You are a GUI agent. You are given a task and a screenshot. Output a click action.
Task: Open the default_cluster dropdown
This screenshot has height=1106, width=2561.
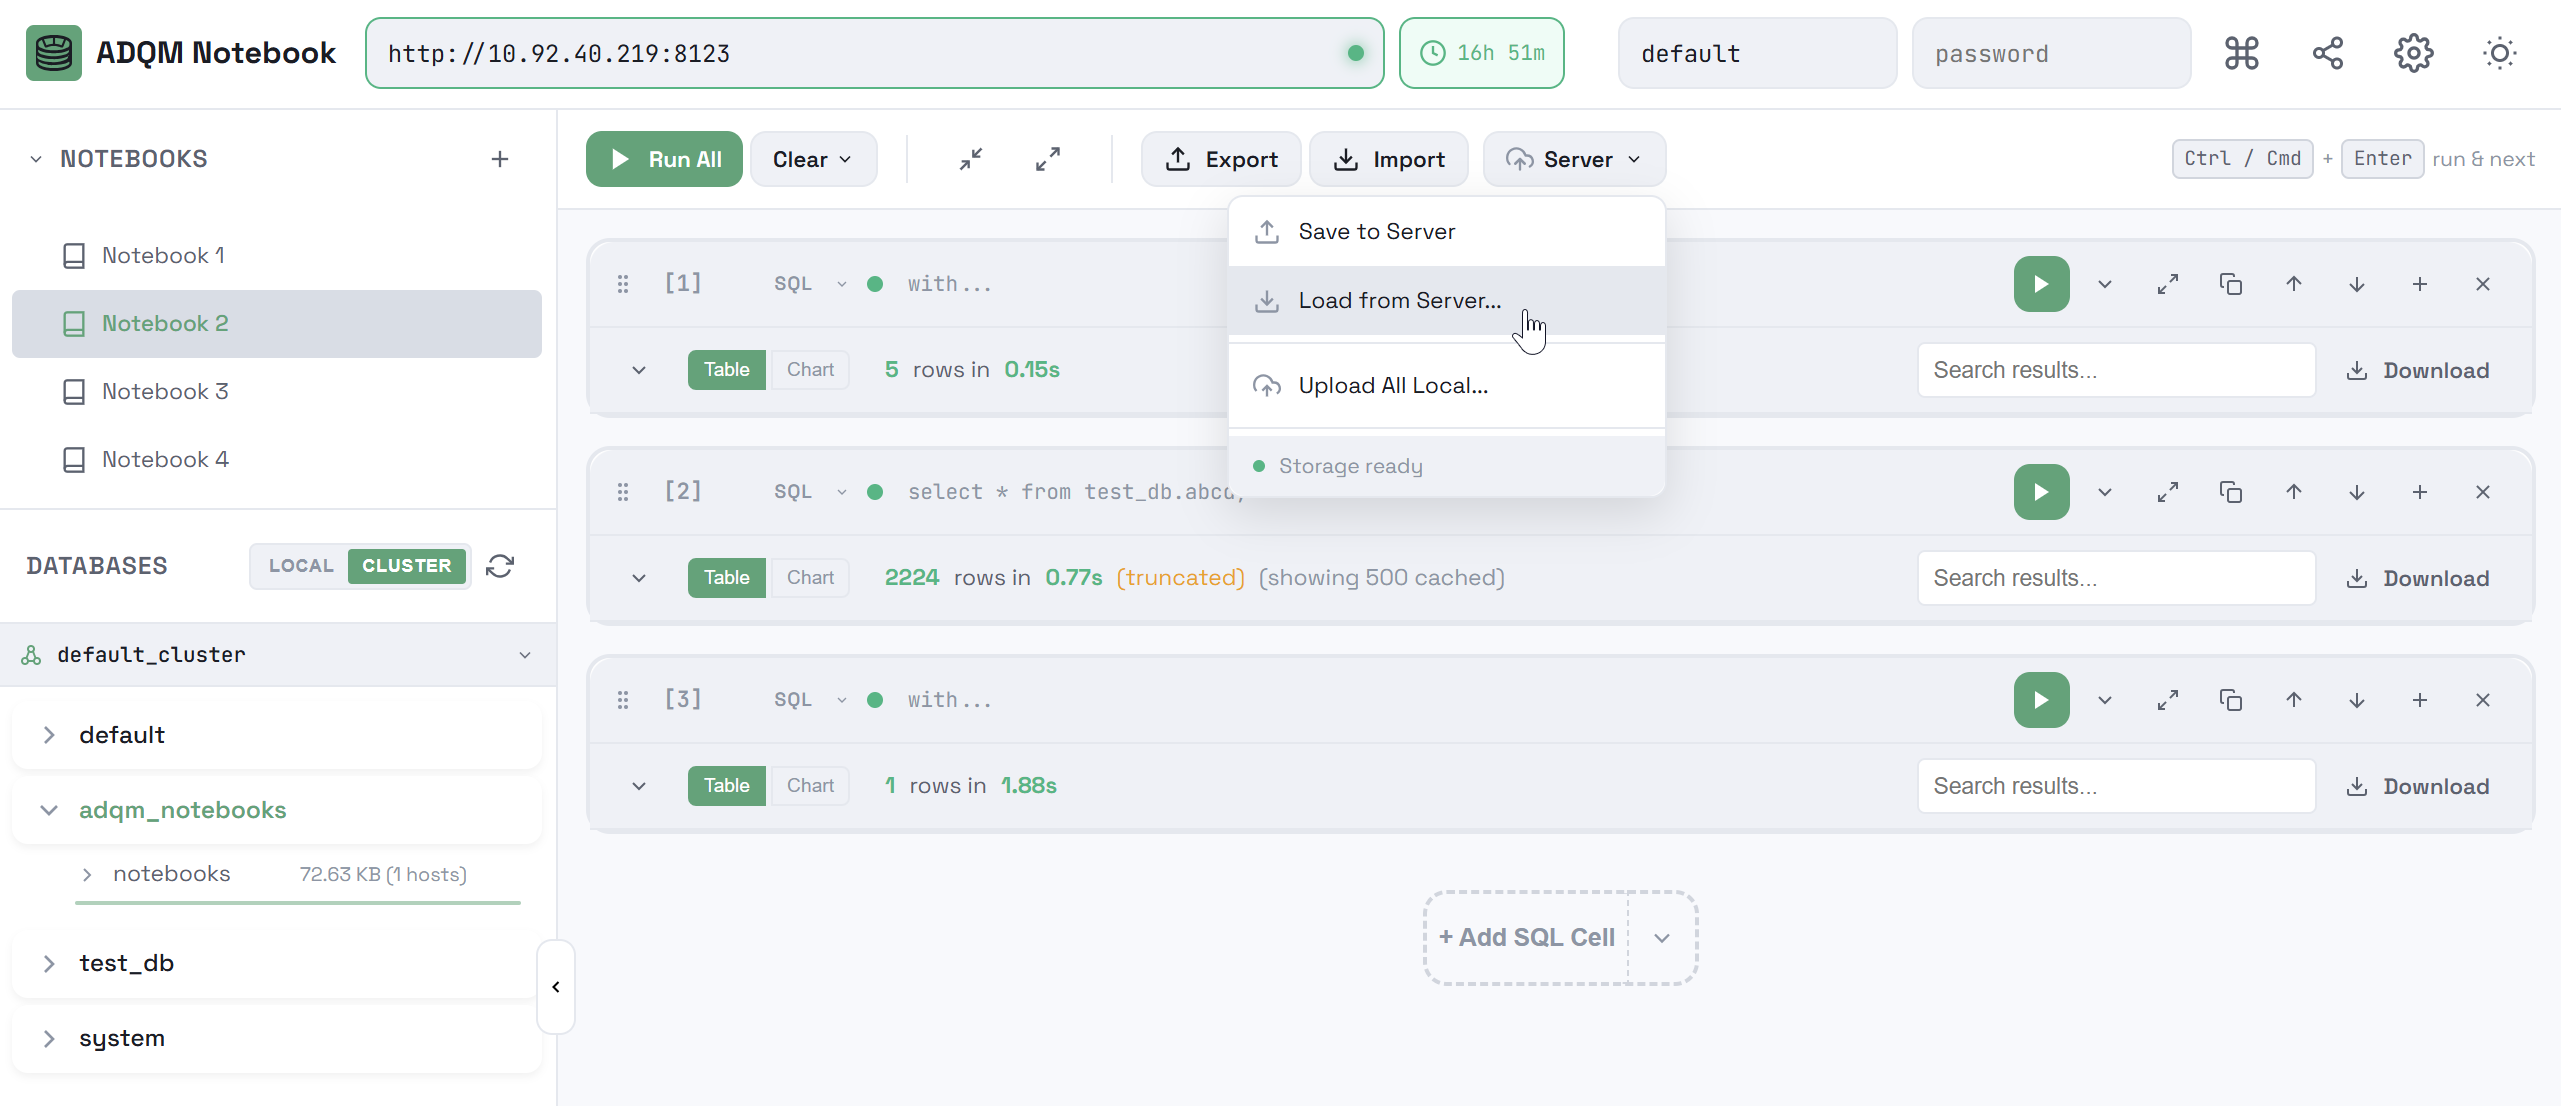(x=524, y=655)
